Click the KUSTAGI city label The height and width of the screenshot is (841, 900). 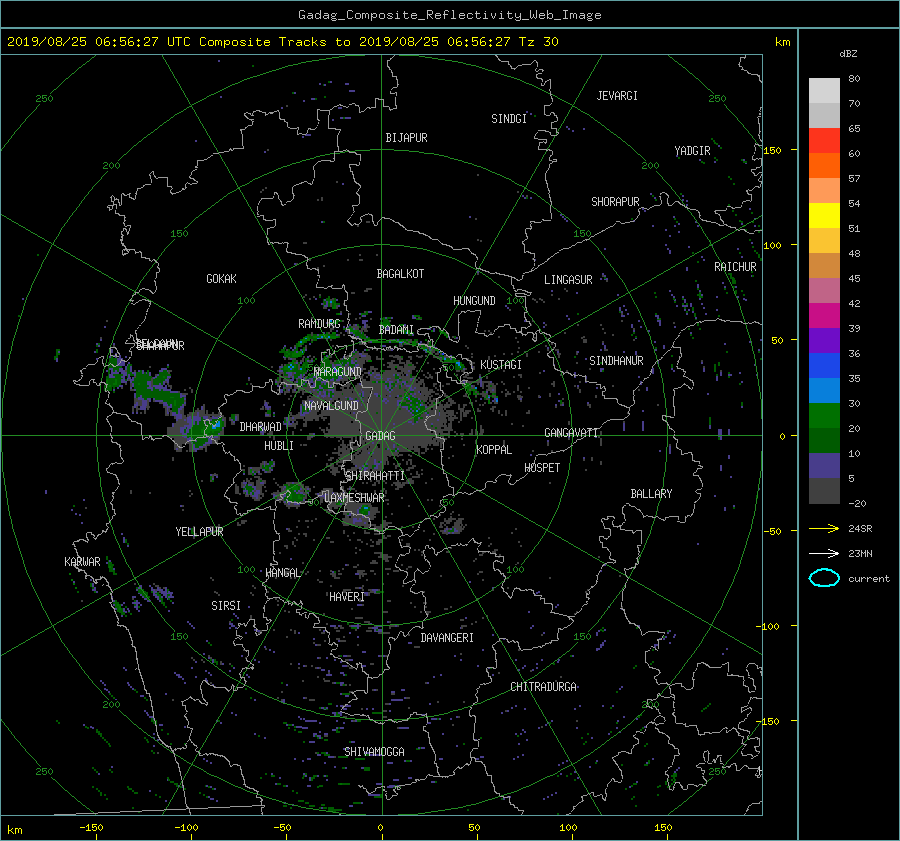(x=501, y=365)
